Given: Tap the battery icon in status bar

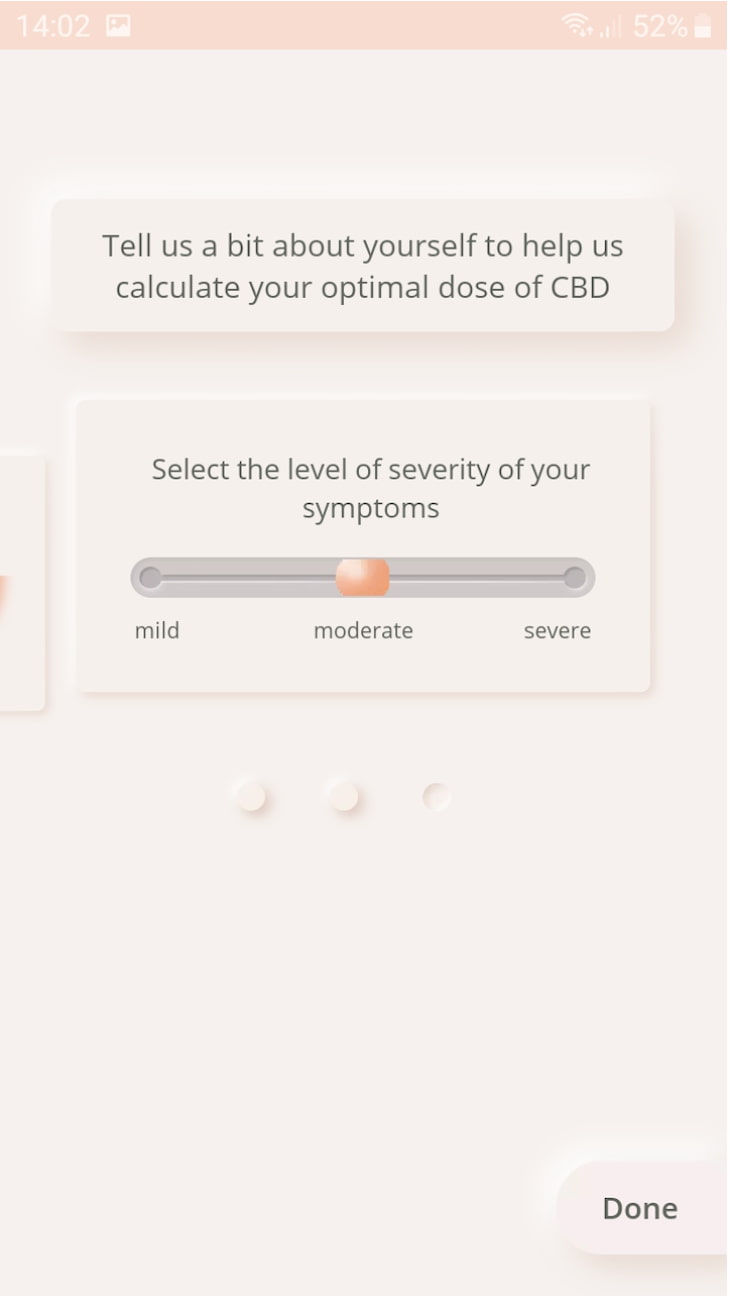Looking at the screenshot, I should click(703, 27).
